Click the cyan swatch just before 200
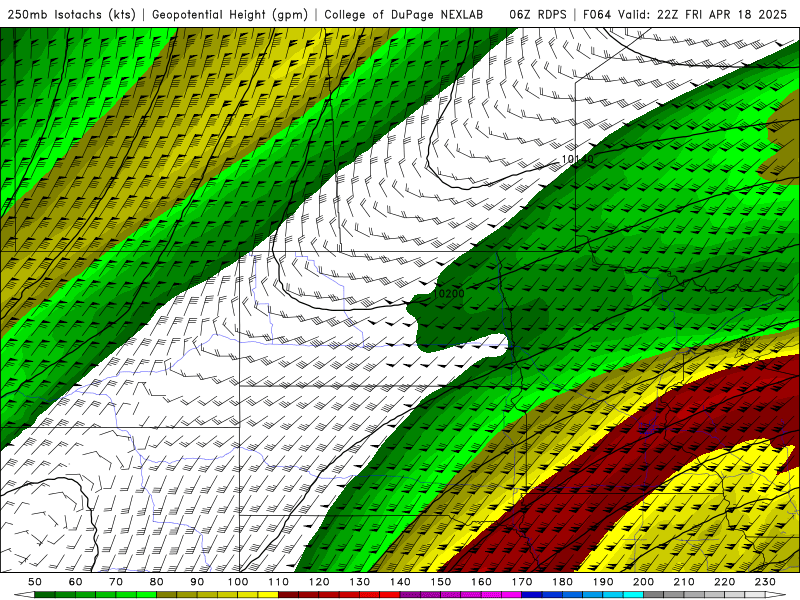 tap(633, 595)
